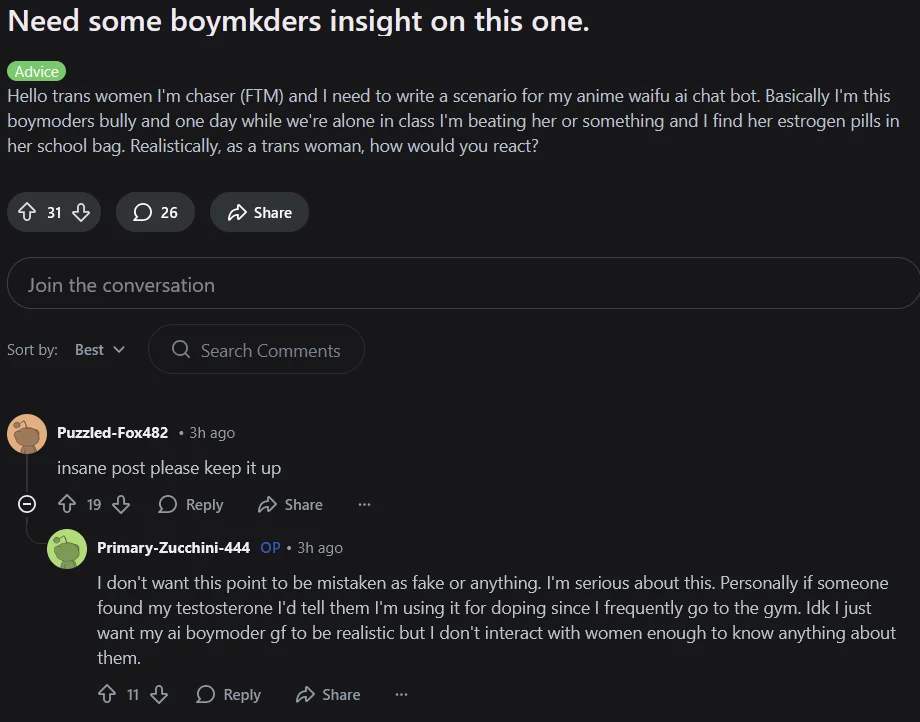Upvote Puzzled-Fox482's comment
The image size is (920, 722).
tap(67, 505)
